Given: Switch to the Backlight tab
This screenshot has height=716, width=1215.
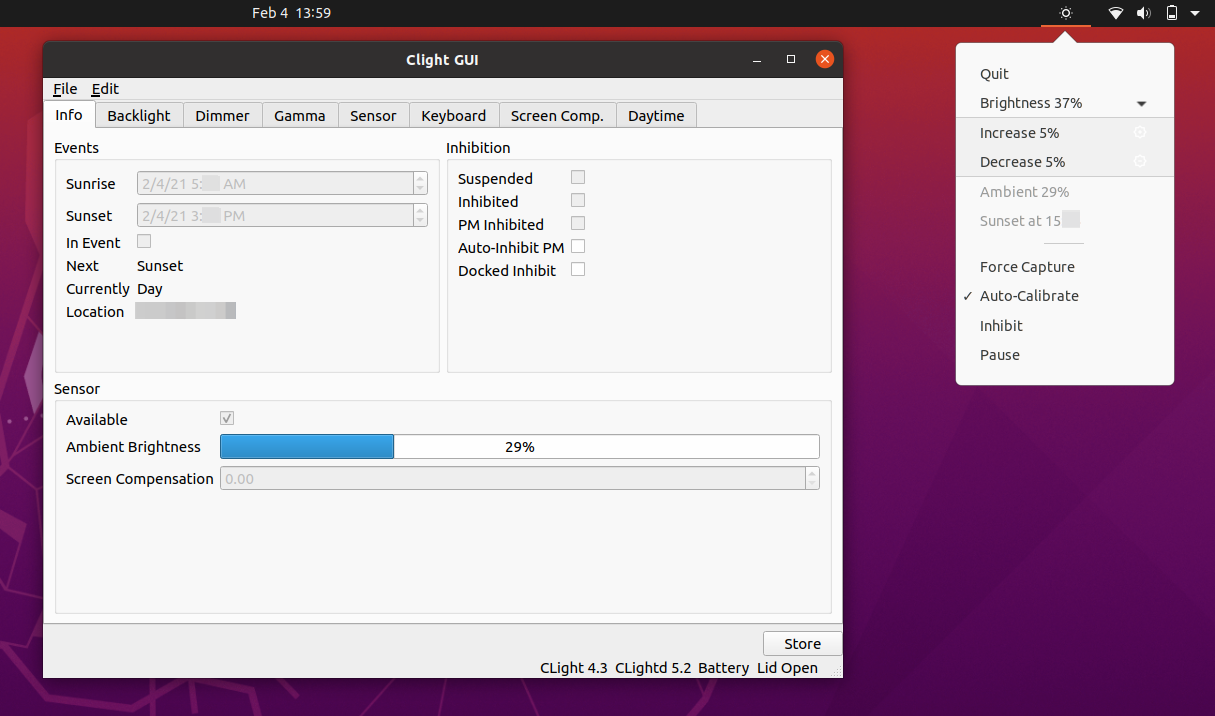Looking at the screenshot, I should (x=139, y=115).
